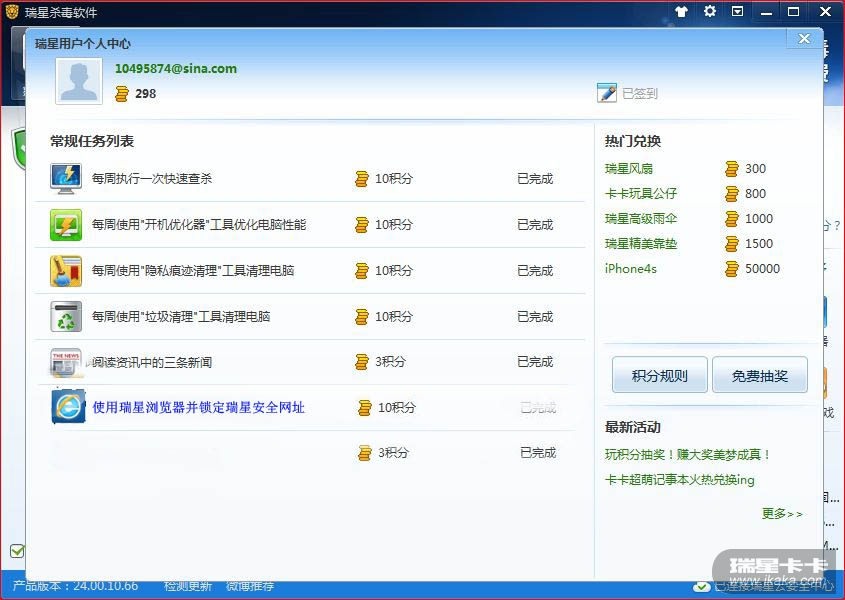Click the 更多>> link
This screenshot has width=845, height=600.
coord(782,514)
